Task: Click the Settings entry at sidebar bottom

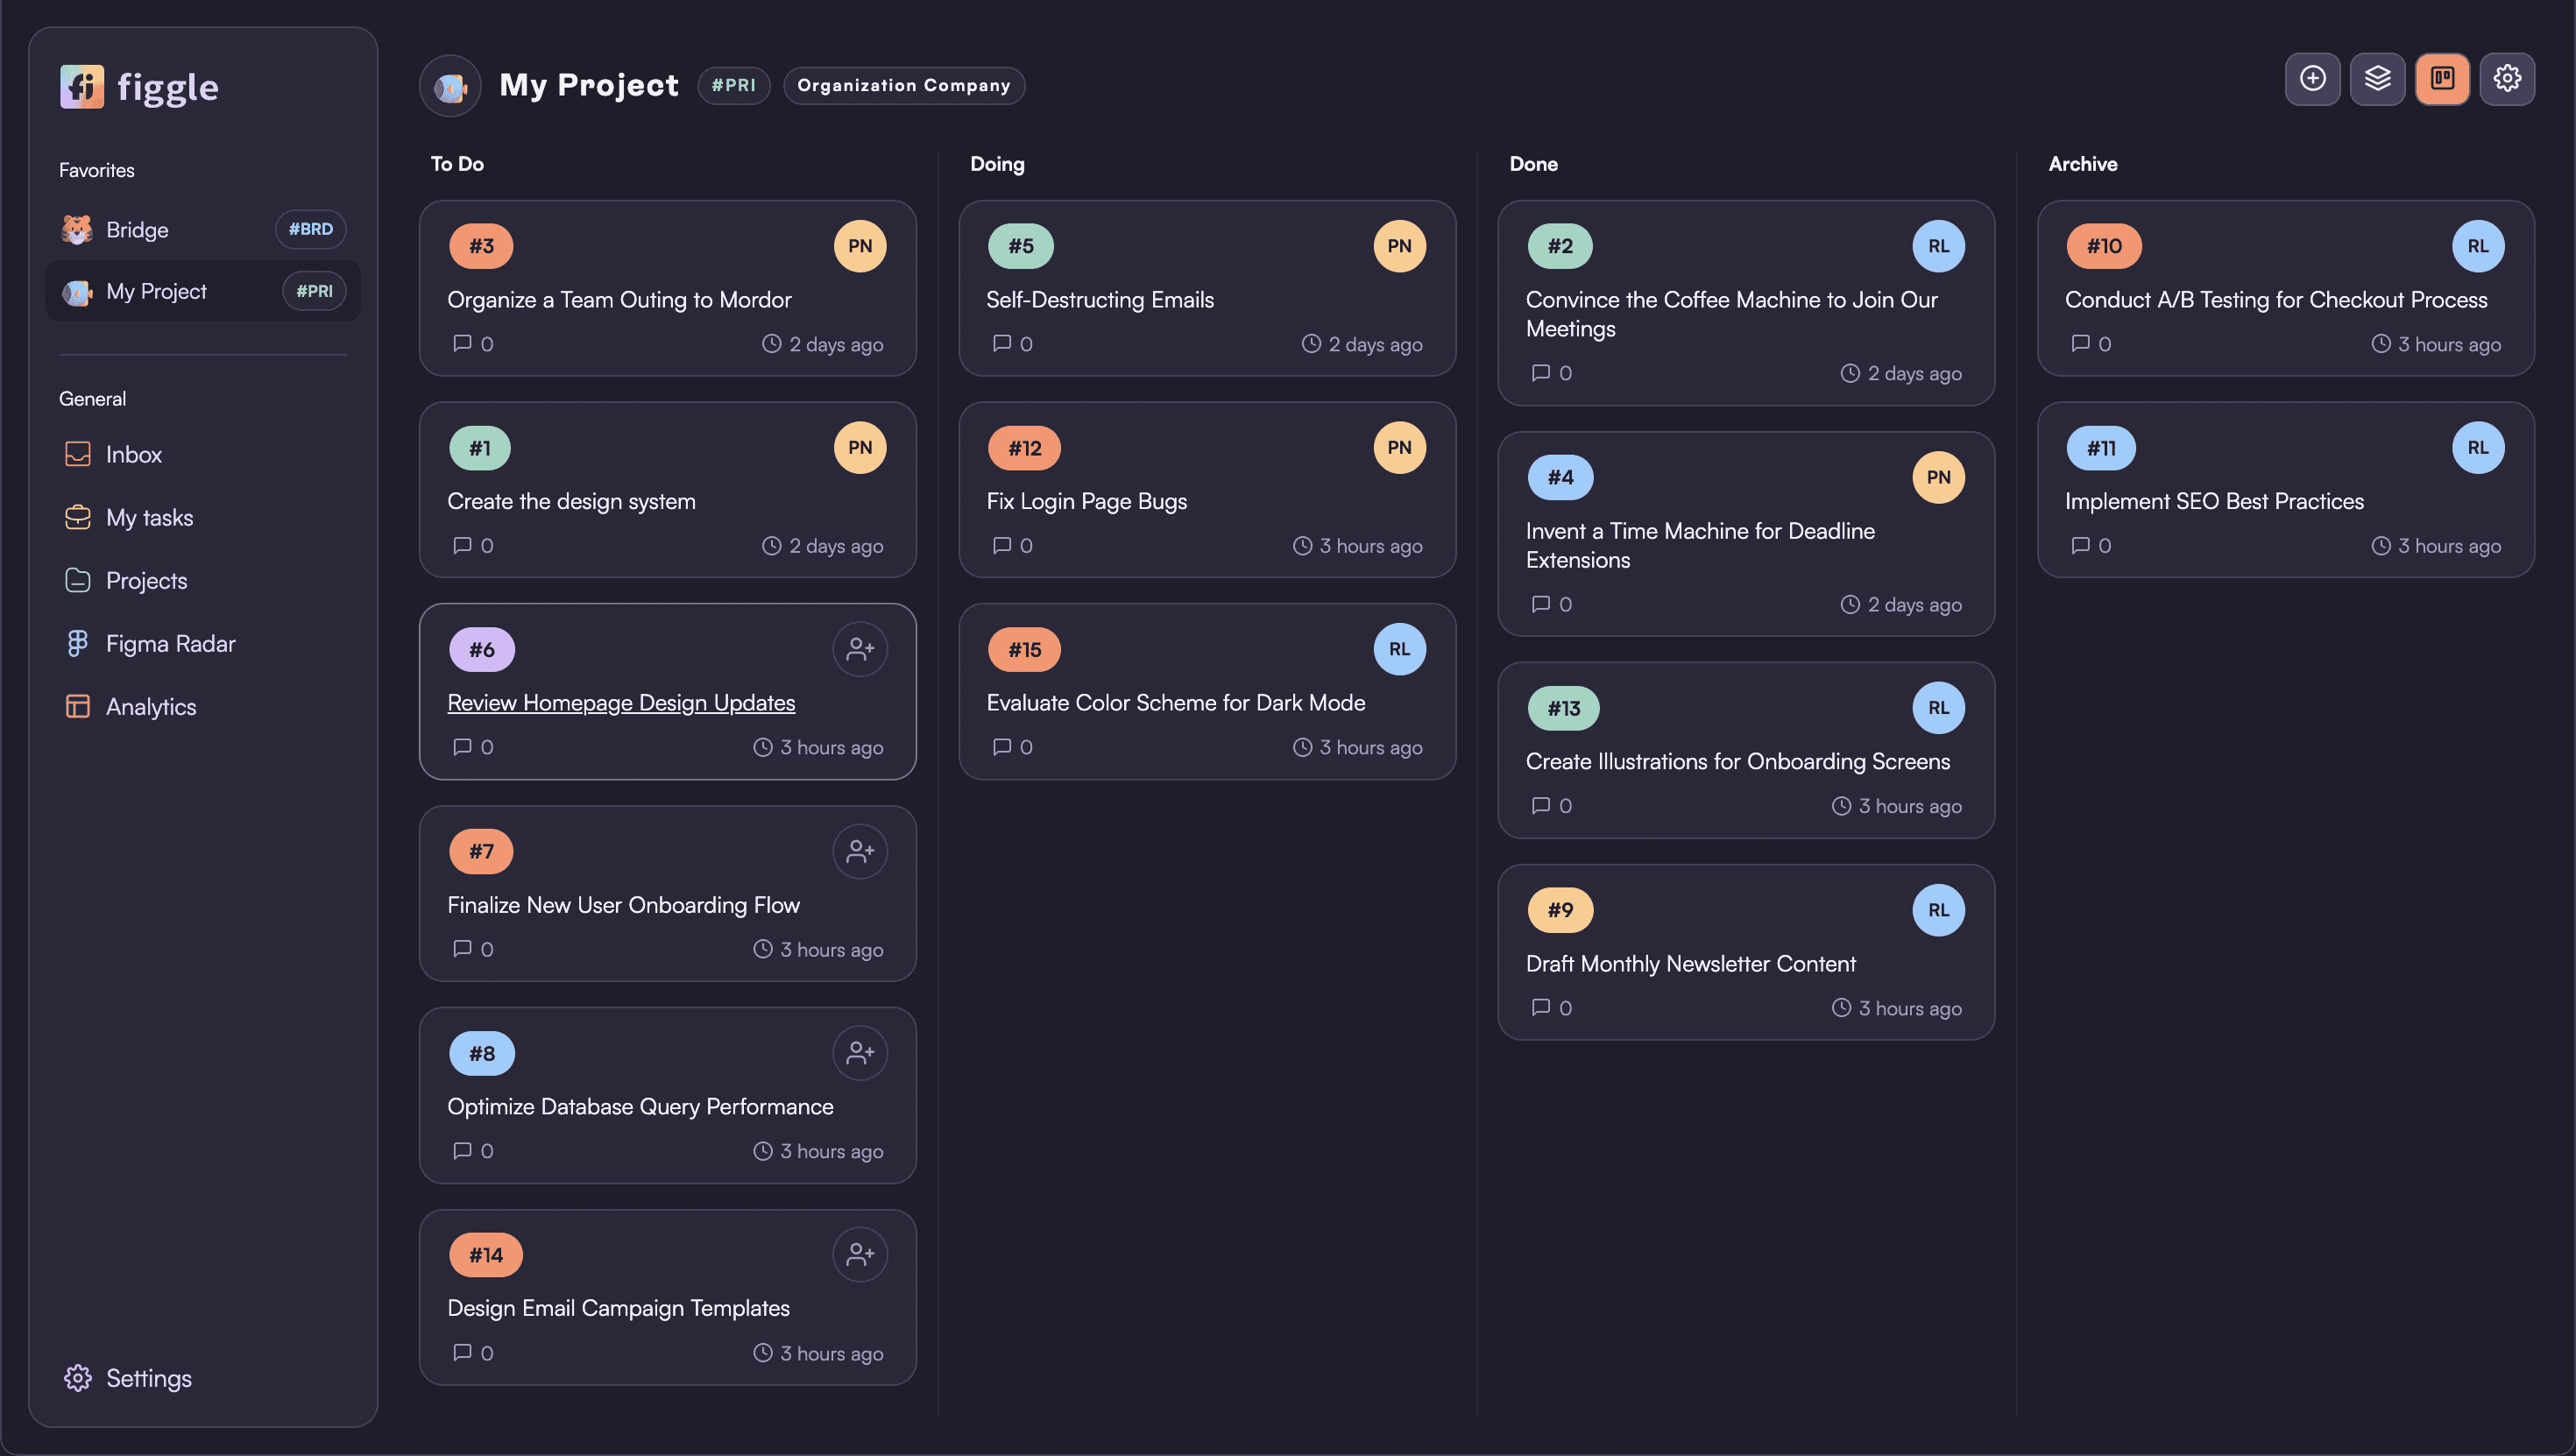Action: pyautogui.click(x=148, y=1378)
